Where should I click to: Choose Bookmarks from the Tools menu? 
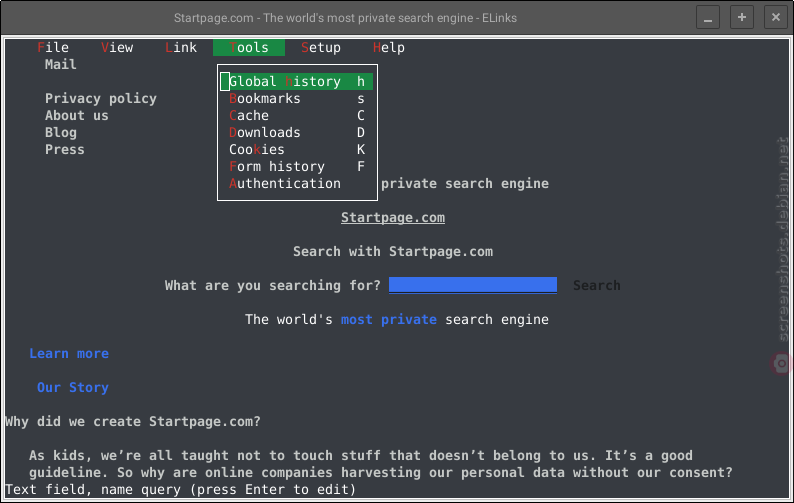[297, 99]
